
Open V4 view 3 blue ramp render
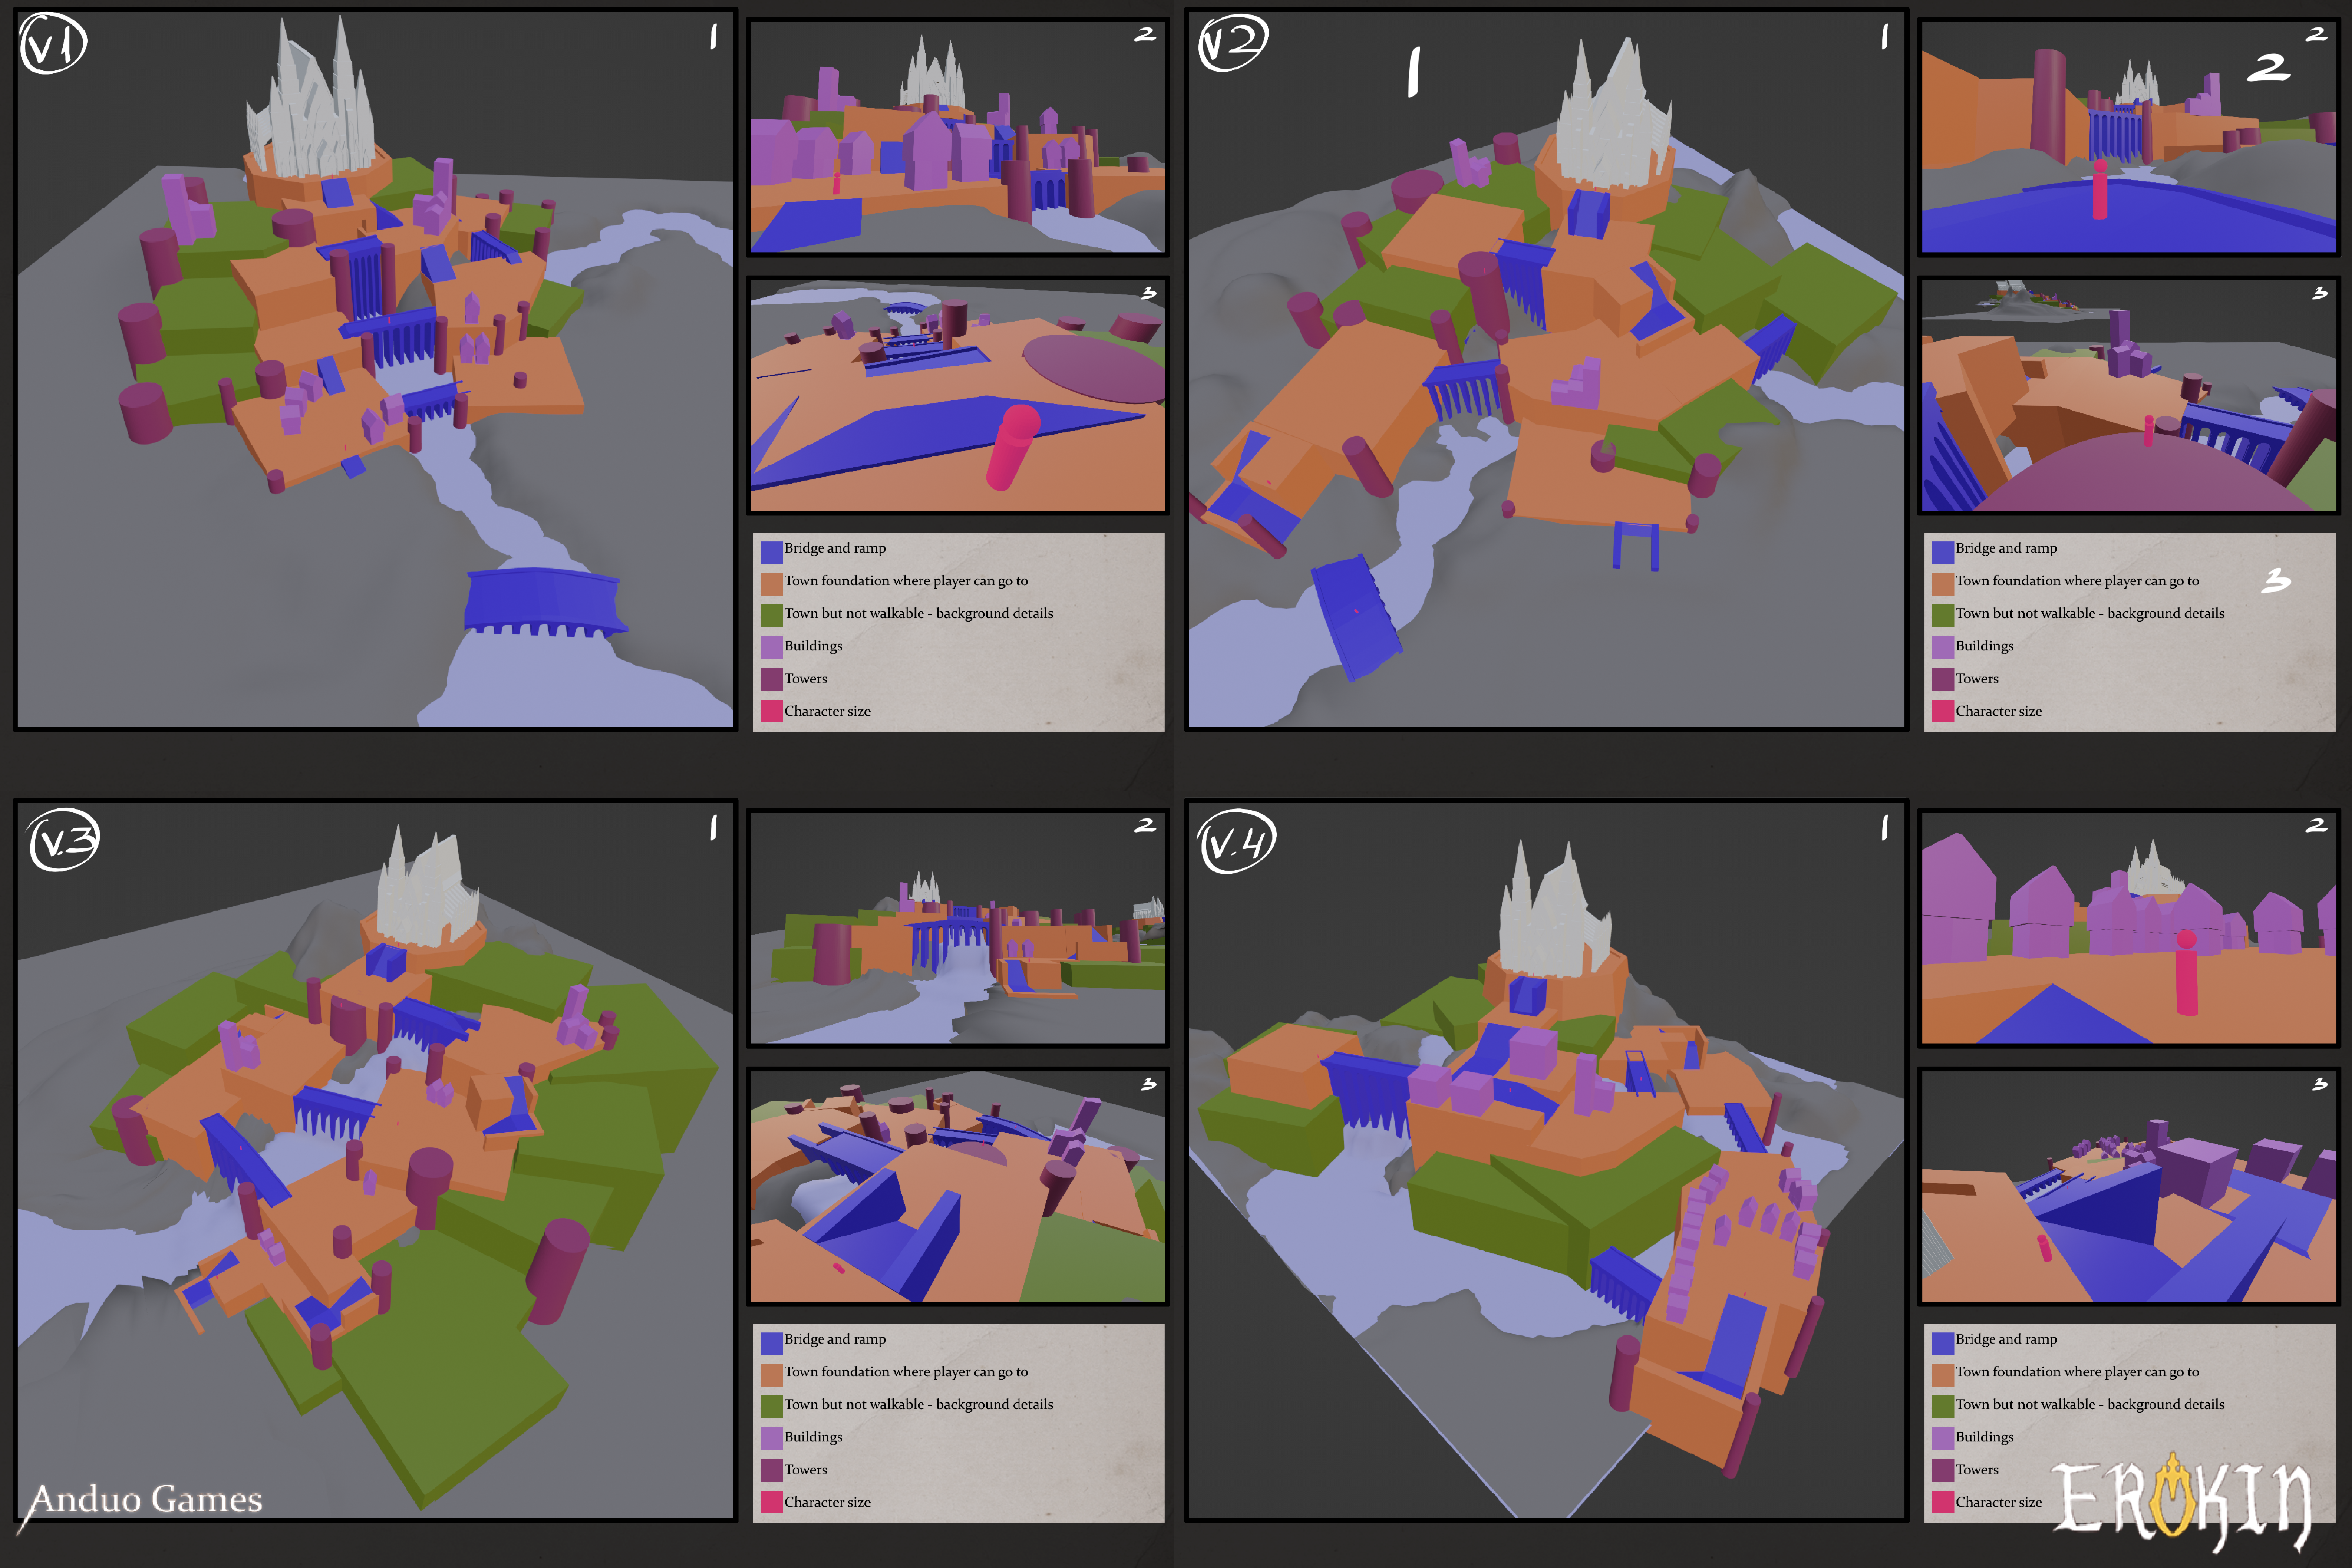(x=2129, y=1187)
